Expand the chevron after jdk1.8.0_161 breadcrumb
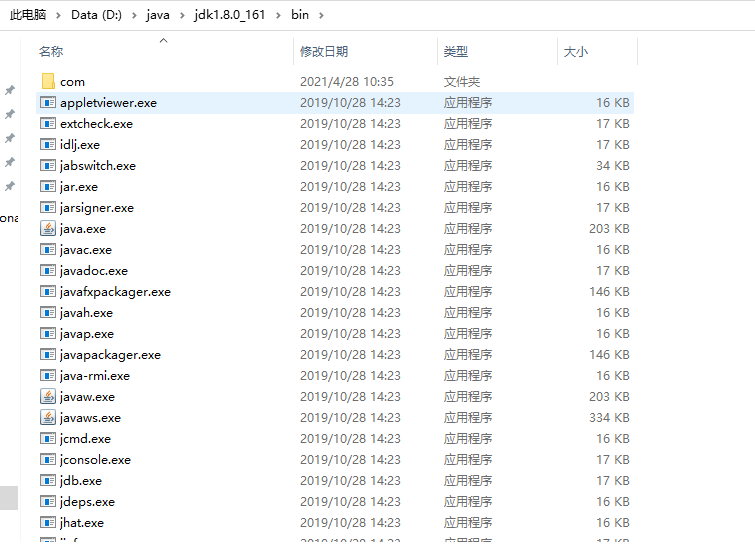 278,15
